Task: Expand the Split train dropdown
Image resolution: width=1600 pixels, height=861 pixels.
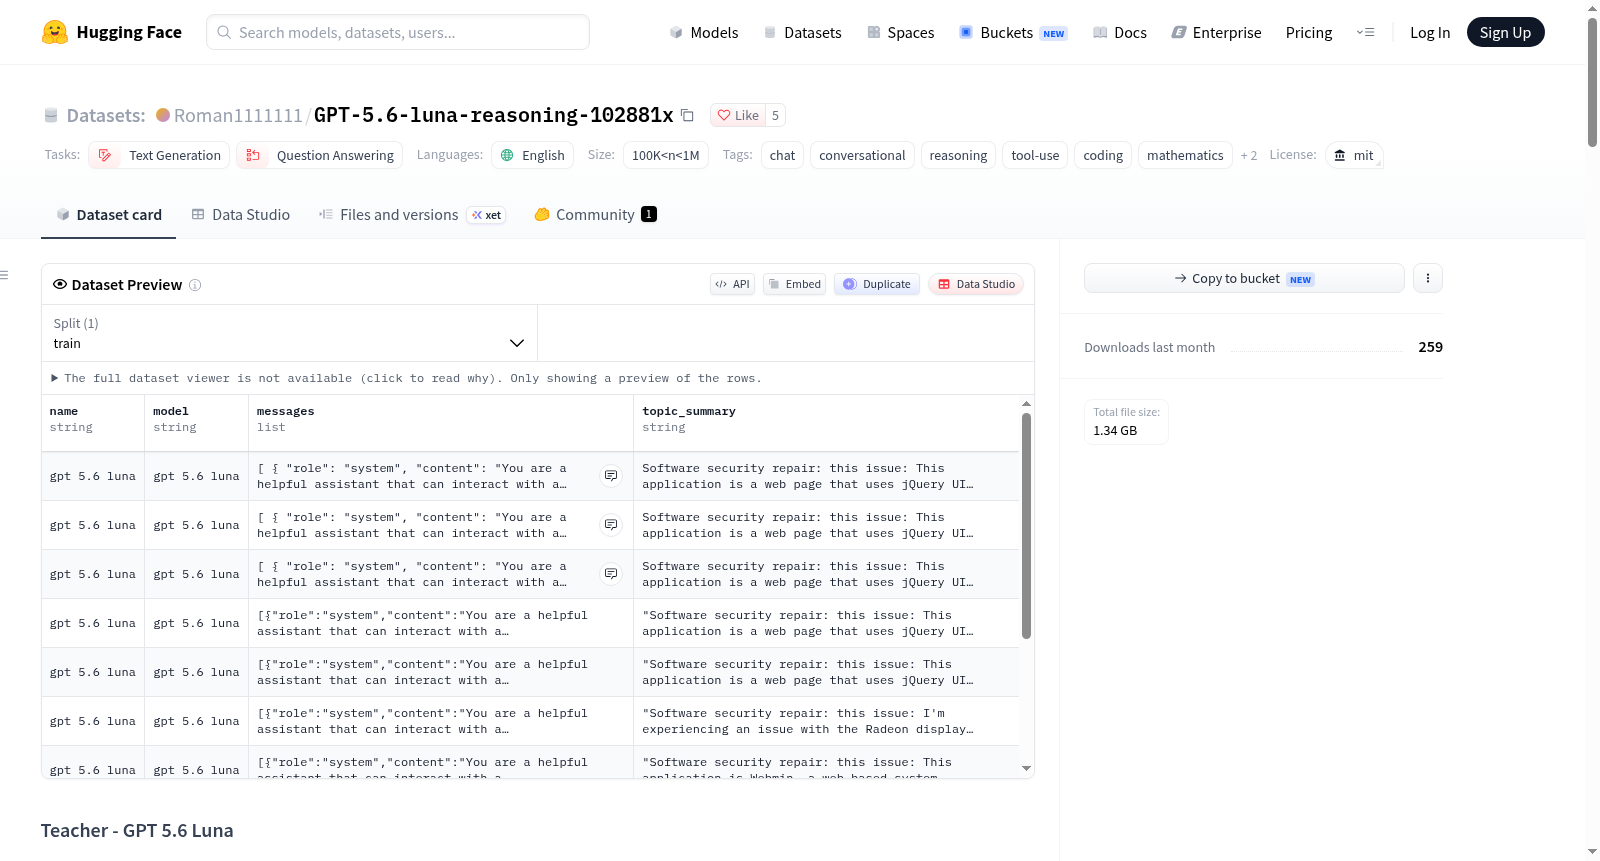Action: (x=289, y=333)
